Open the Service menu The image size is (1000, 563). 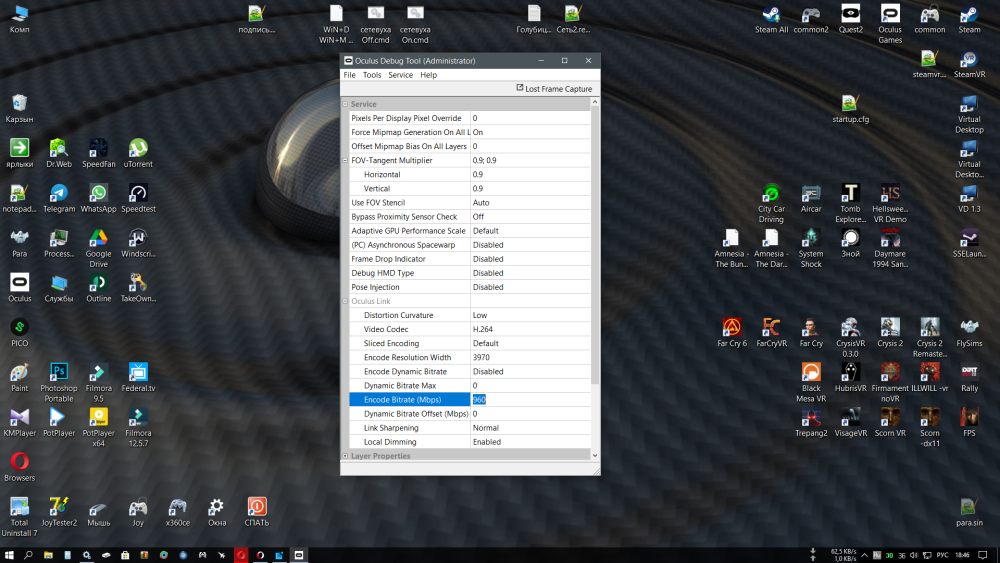tap(400, 75)
